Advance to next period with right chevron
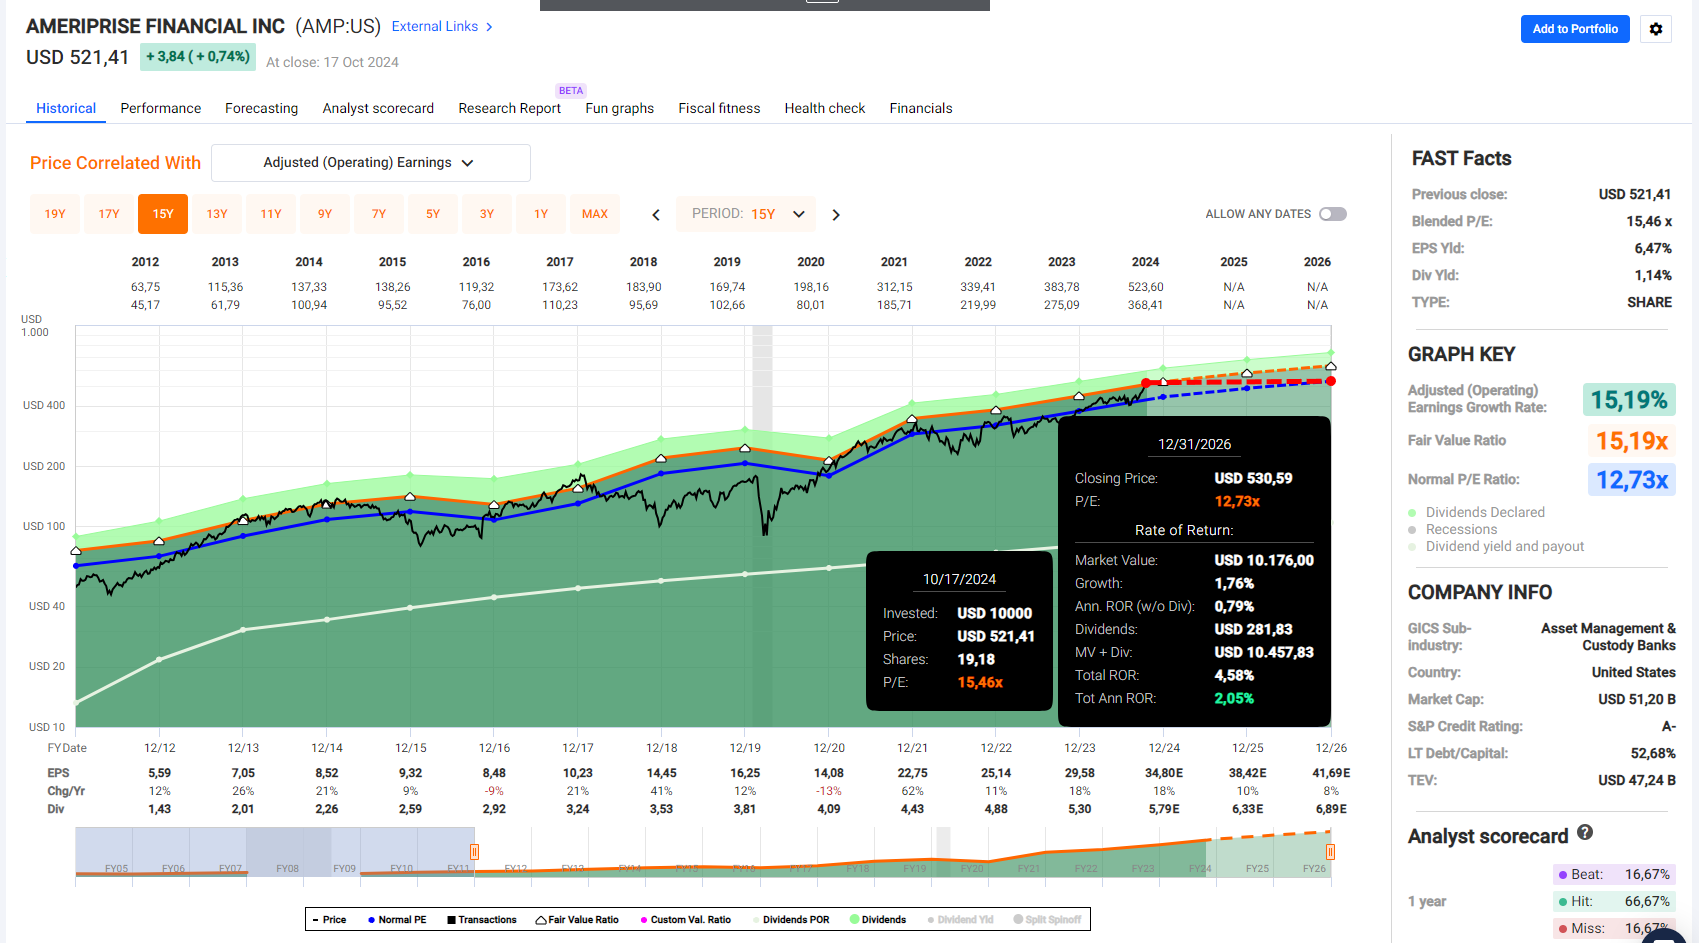This screenshot has height=943, width=1699. 836,215
